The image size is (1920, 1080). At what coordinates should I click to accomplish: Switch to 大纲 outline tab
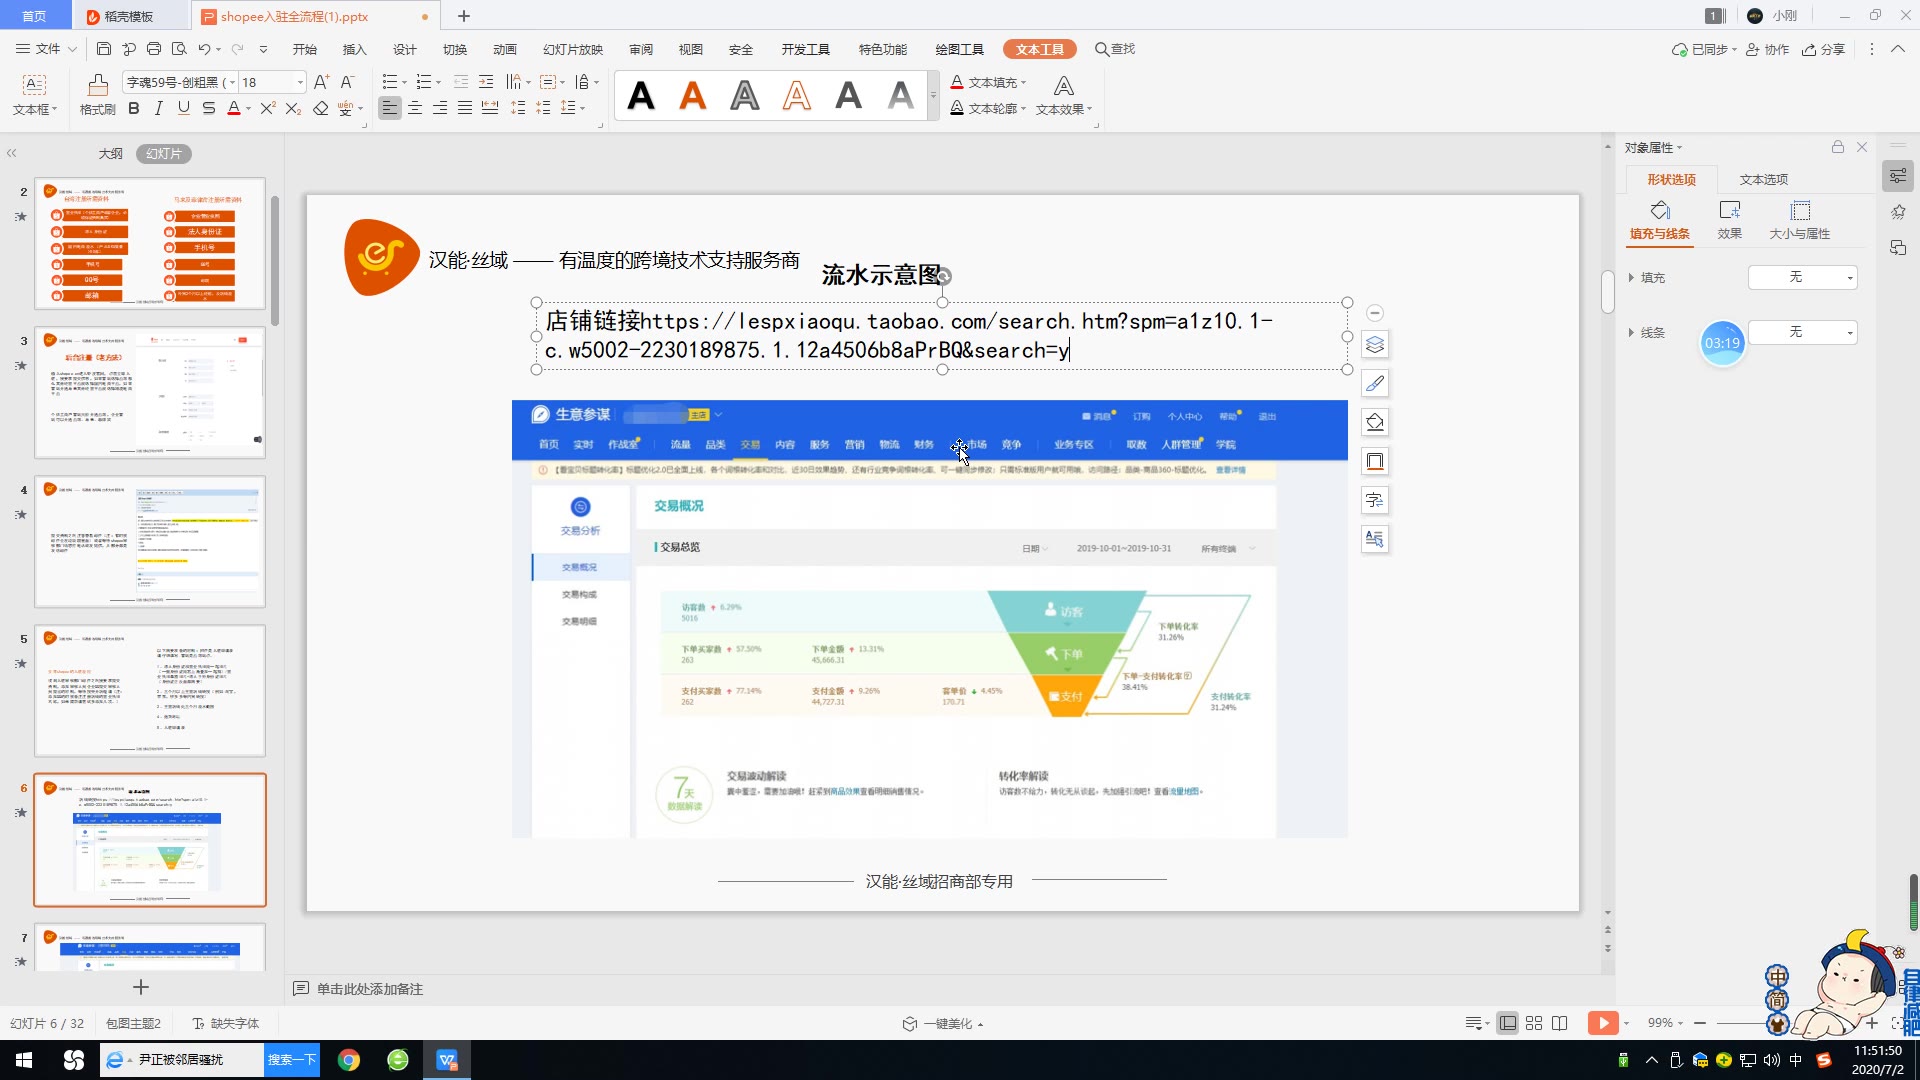pos(111,153)
